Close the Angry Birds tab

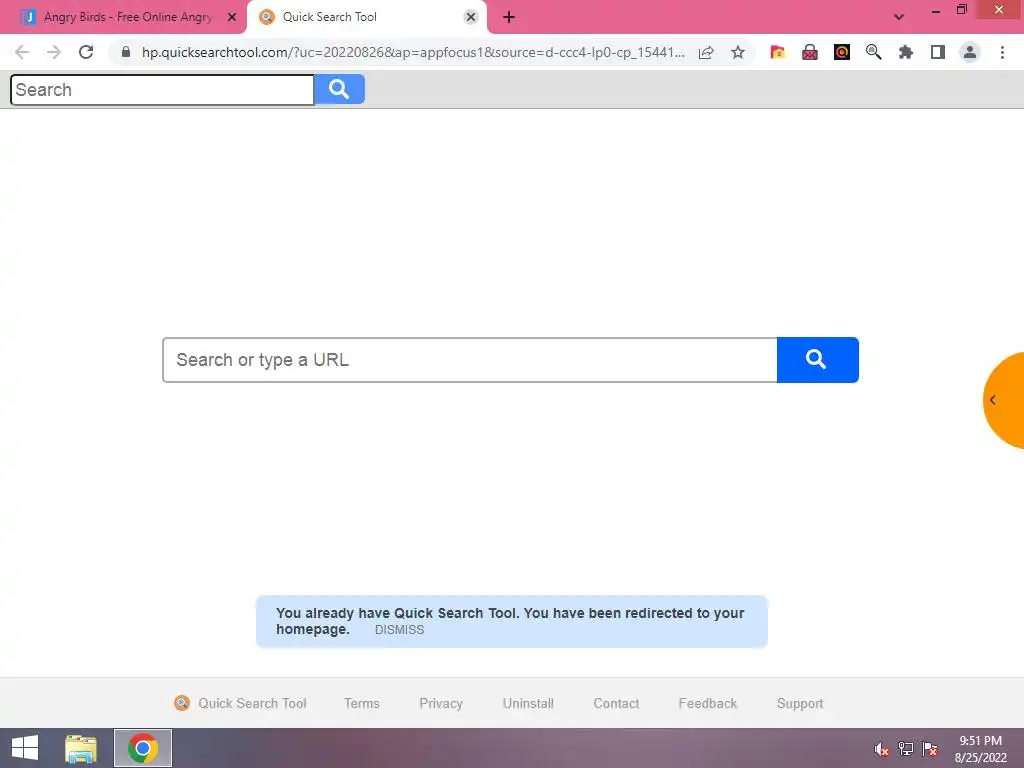click(x=232, y=17)
